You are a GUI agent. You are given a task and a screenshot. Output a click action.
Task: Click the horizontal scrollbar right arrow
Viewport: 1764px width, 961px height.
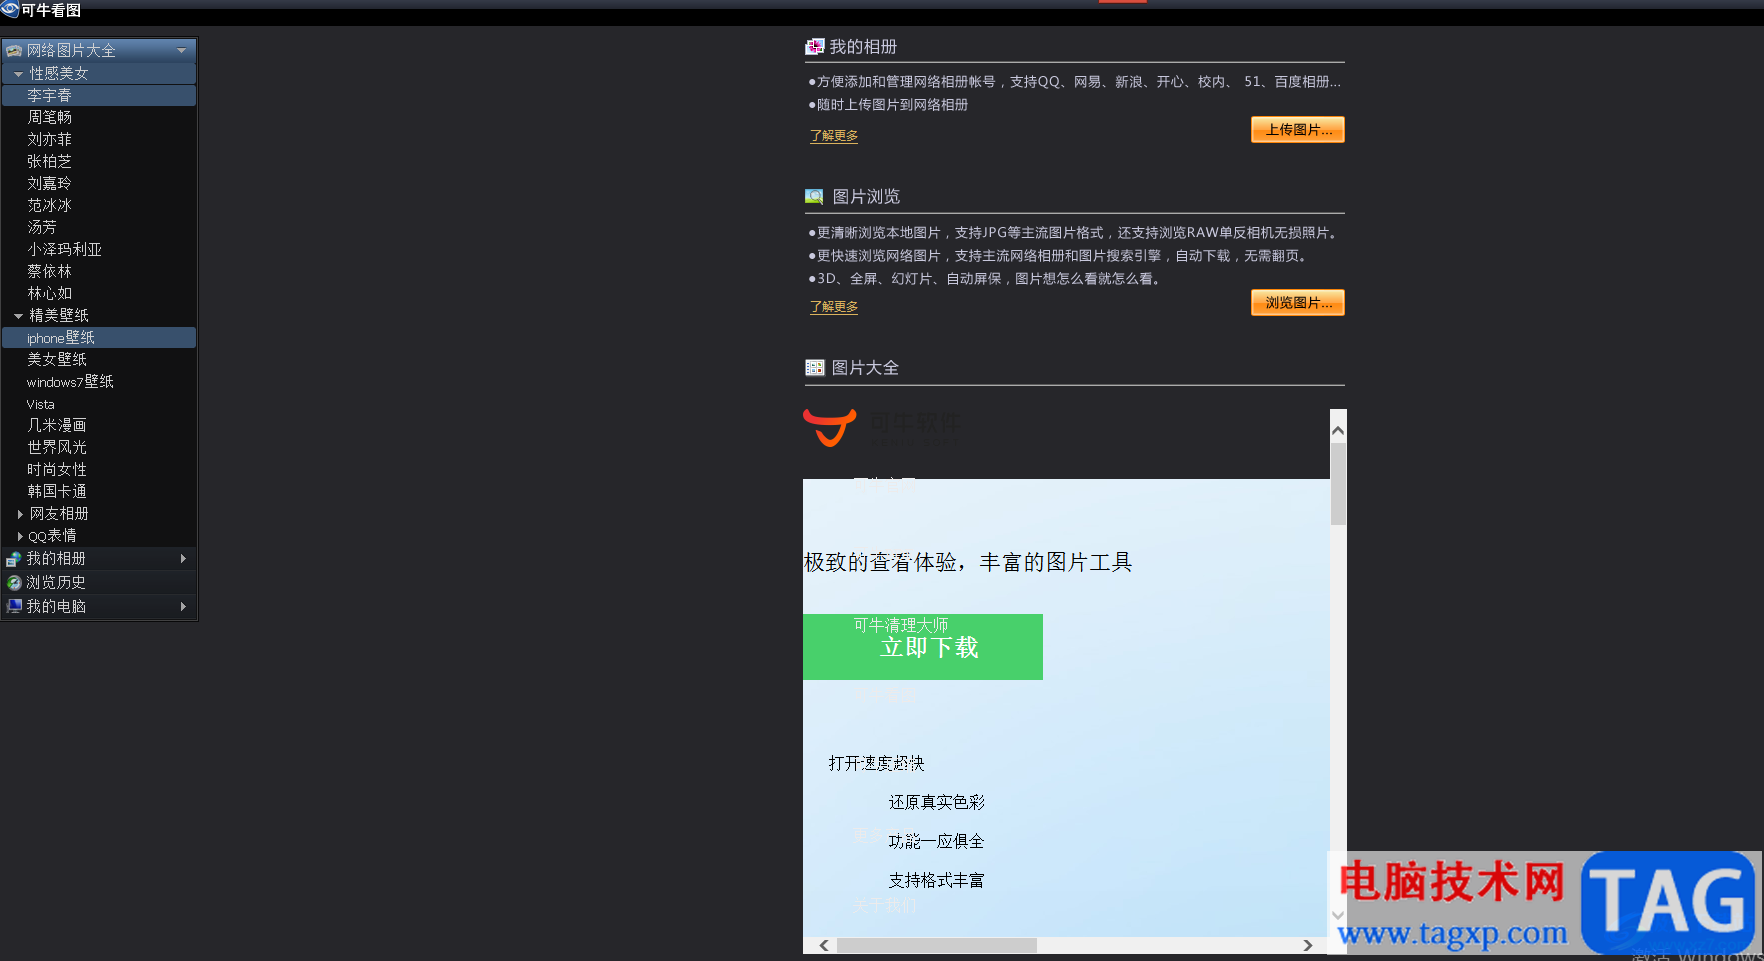coord(1308,945)
